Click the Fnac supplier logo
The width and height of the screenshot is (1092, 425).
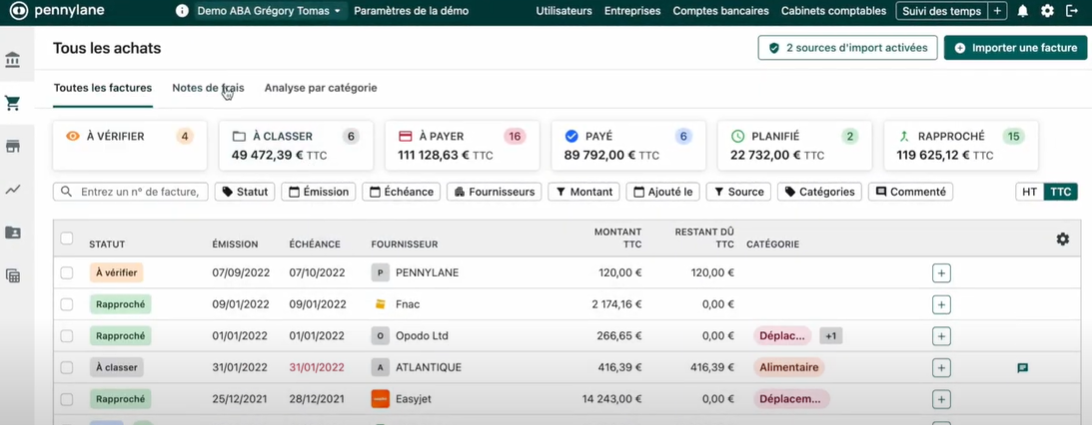[x=380, y=304]
